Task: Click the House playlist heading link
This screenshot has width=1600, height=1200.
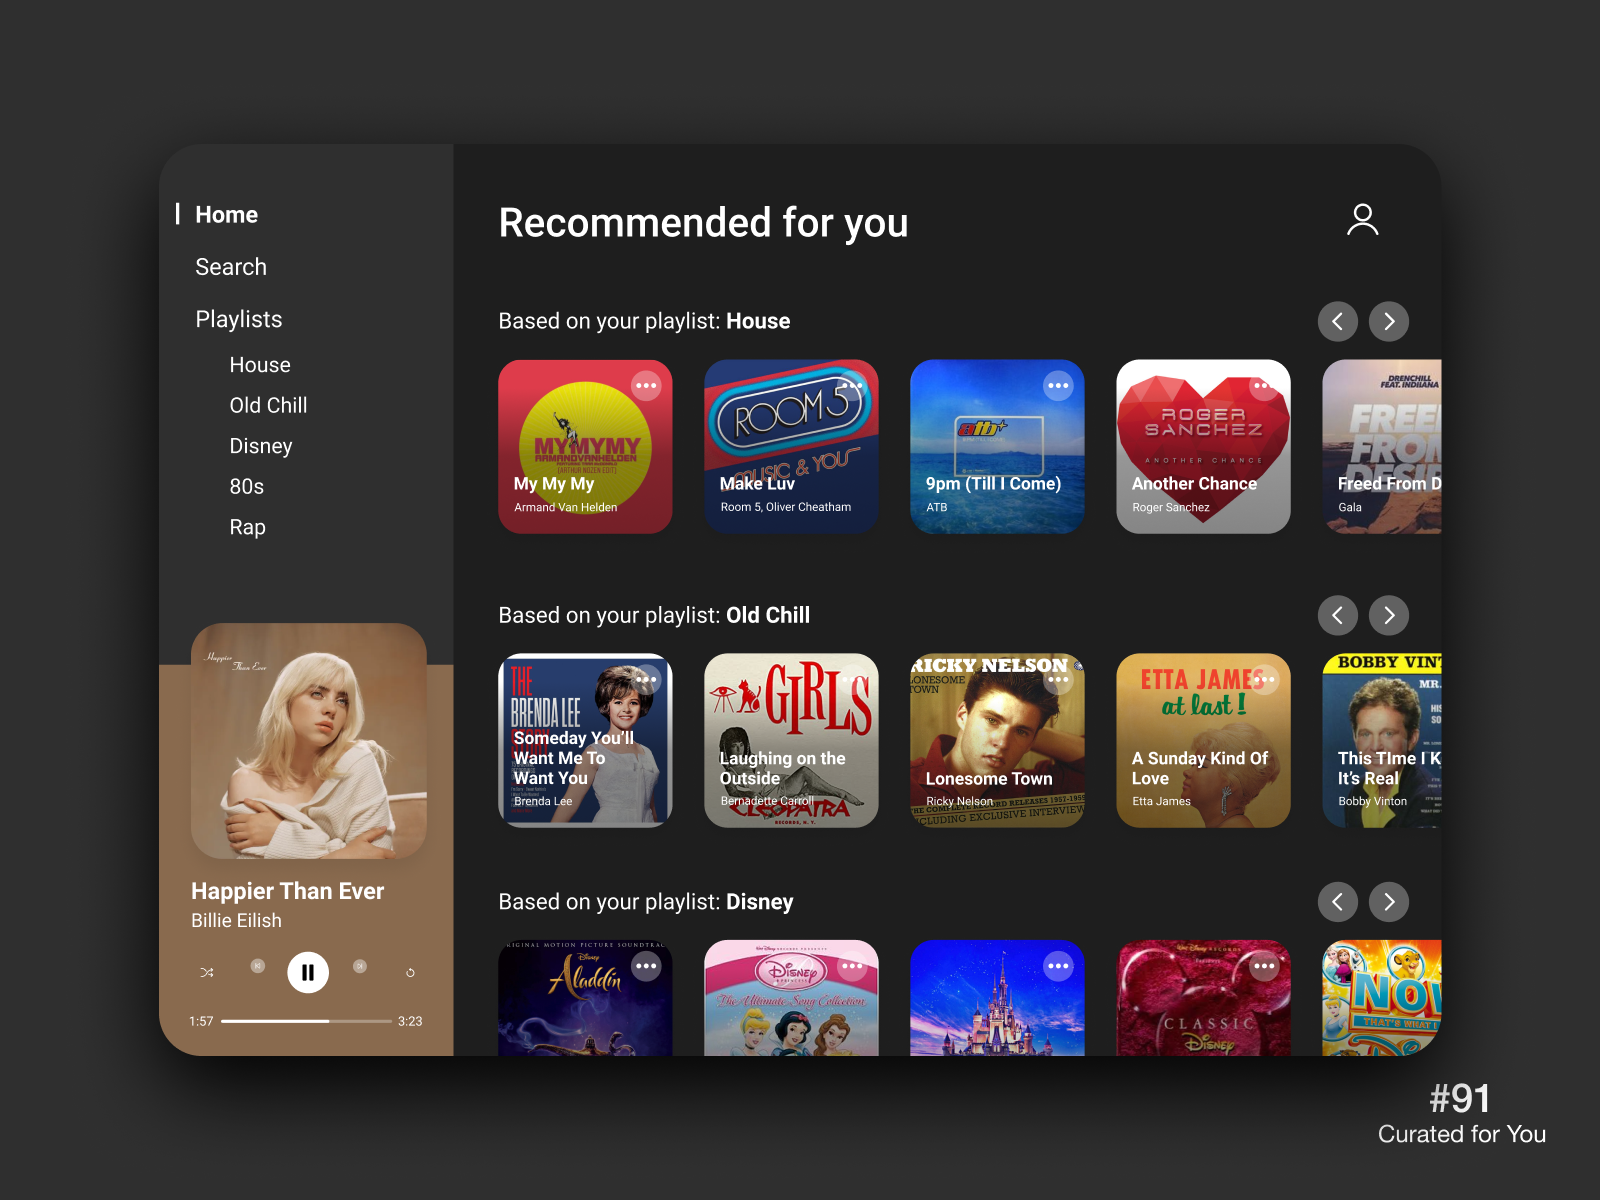Action: click(x=758, y=321)
